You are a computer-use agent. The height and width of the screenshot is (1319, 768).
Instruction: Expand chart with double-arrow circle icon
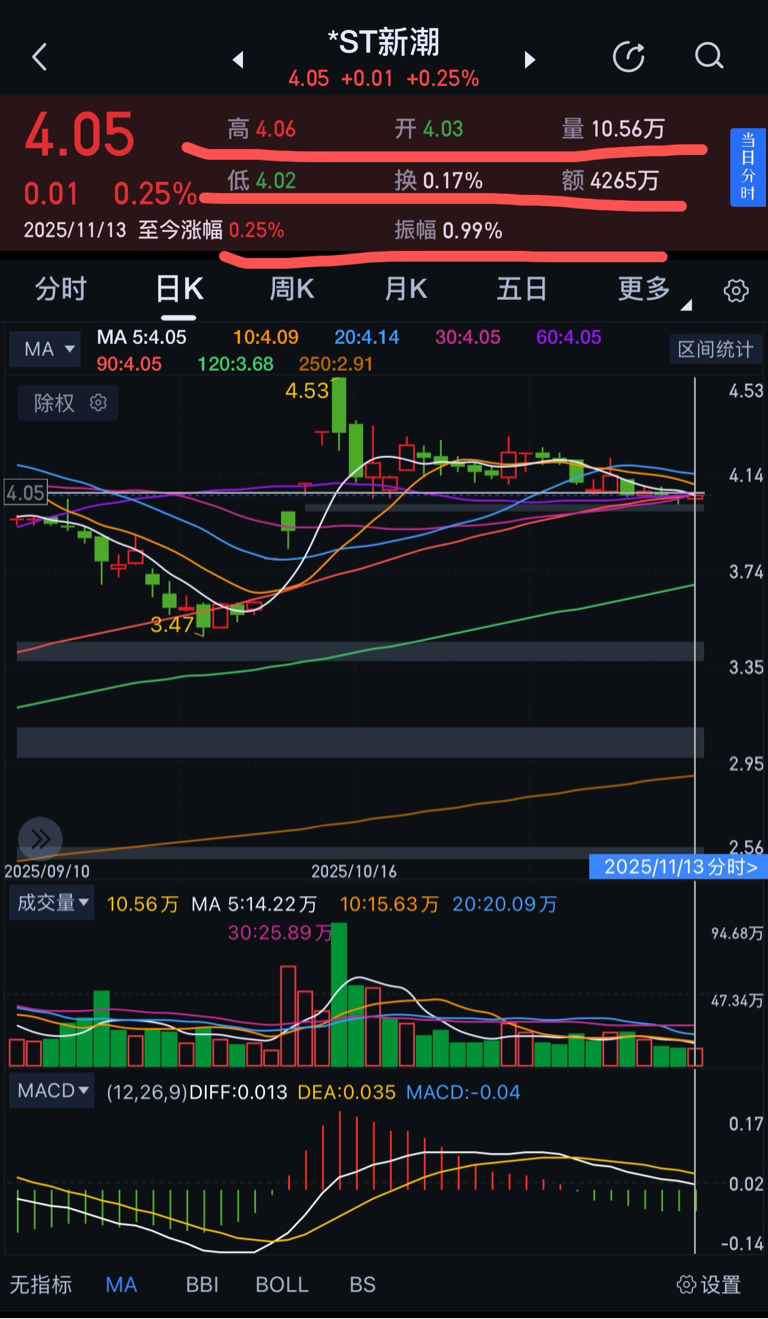[40, 838]
